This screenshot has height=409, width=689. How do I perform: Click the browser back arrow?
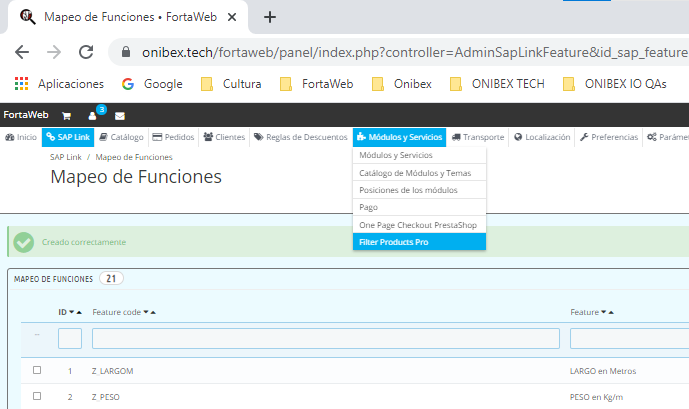click(x=22, y=52)
